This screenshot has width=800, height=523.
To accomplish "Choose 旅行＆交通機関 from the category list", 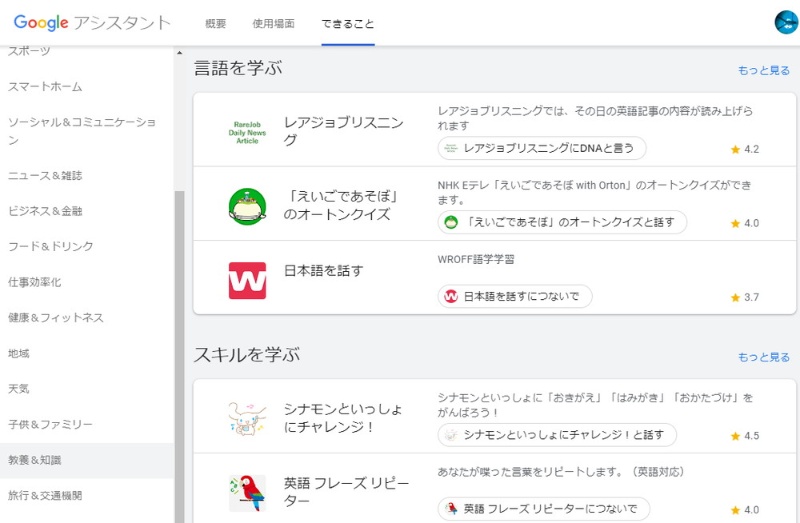I will [x=45, y=495].
